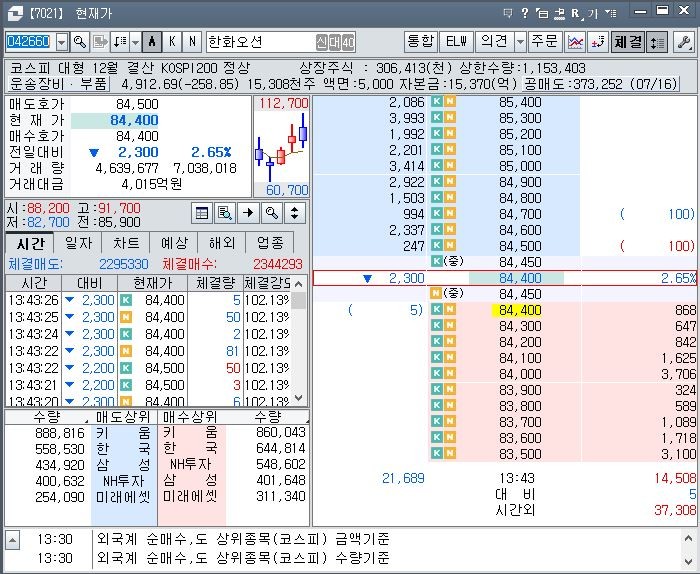Viewport: 700px width, 574px height.
Task: Click the greyed document-arrow icon beside search
Action: coord(100,42)
